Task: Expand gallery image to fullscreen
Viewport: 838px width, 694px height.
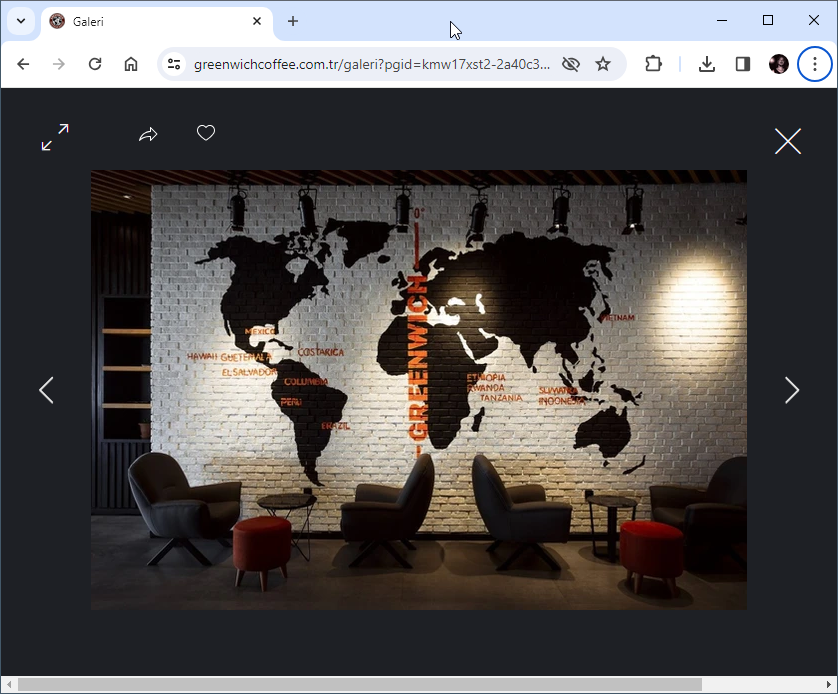Action: 55,137
